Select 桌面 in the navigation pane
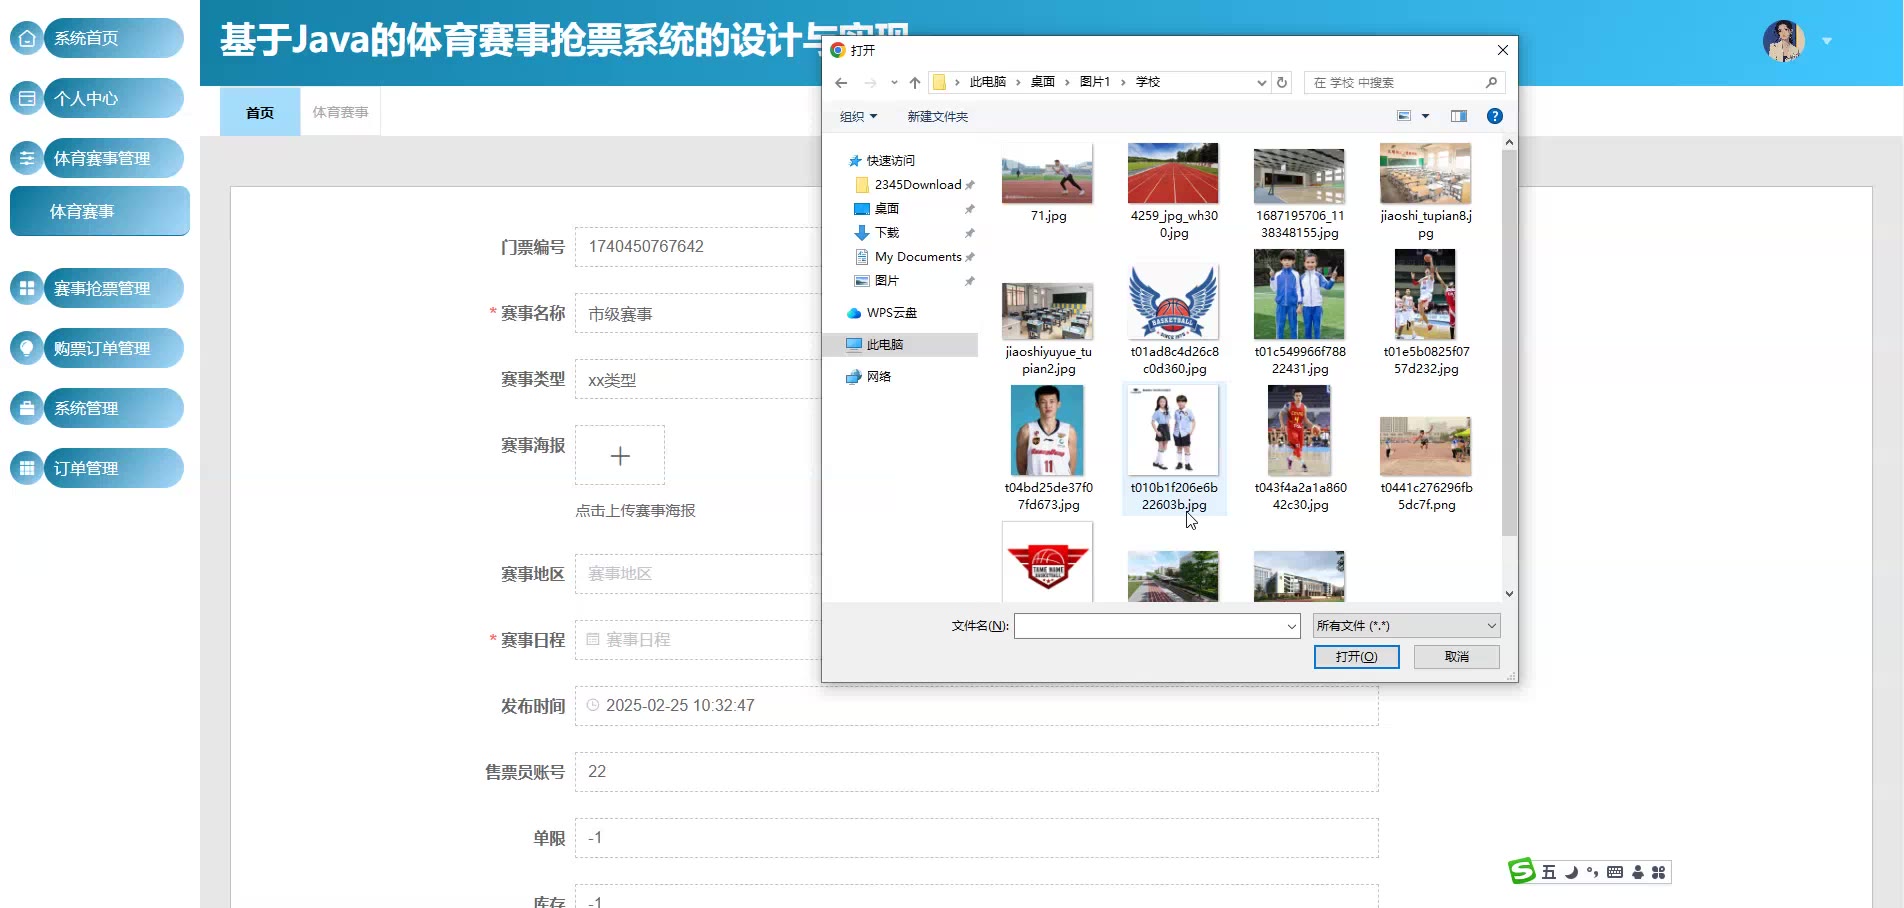Image resolution: width=1904 pixels, height=908 pixels. click(x=887, y=208)
